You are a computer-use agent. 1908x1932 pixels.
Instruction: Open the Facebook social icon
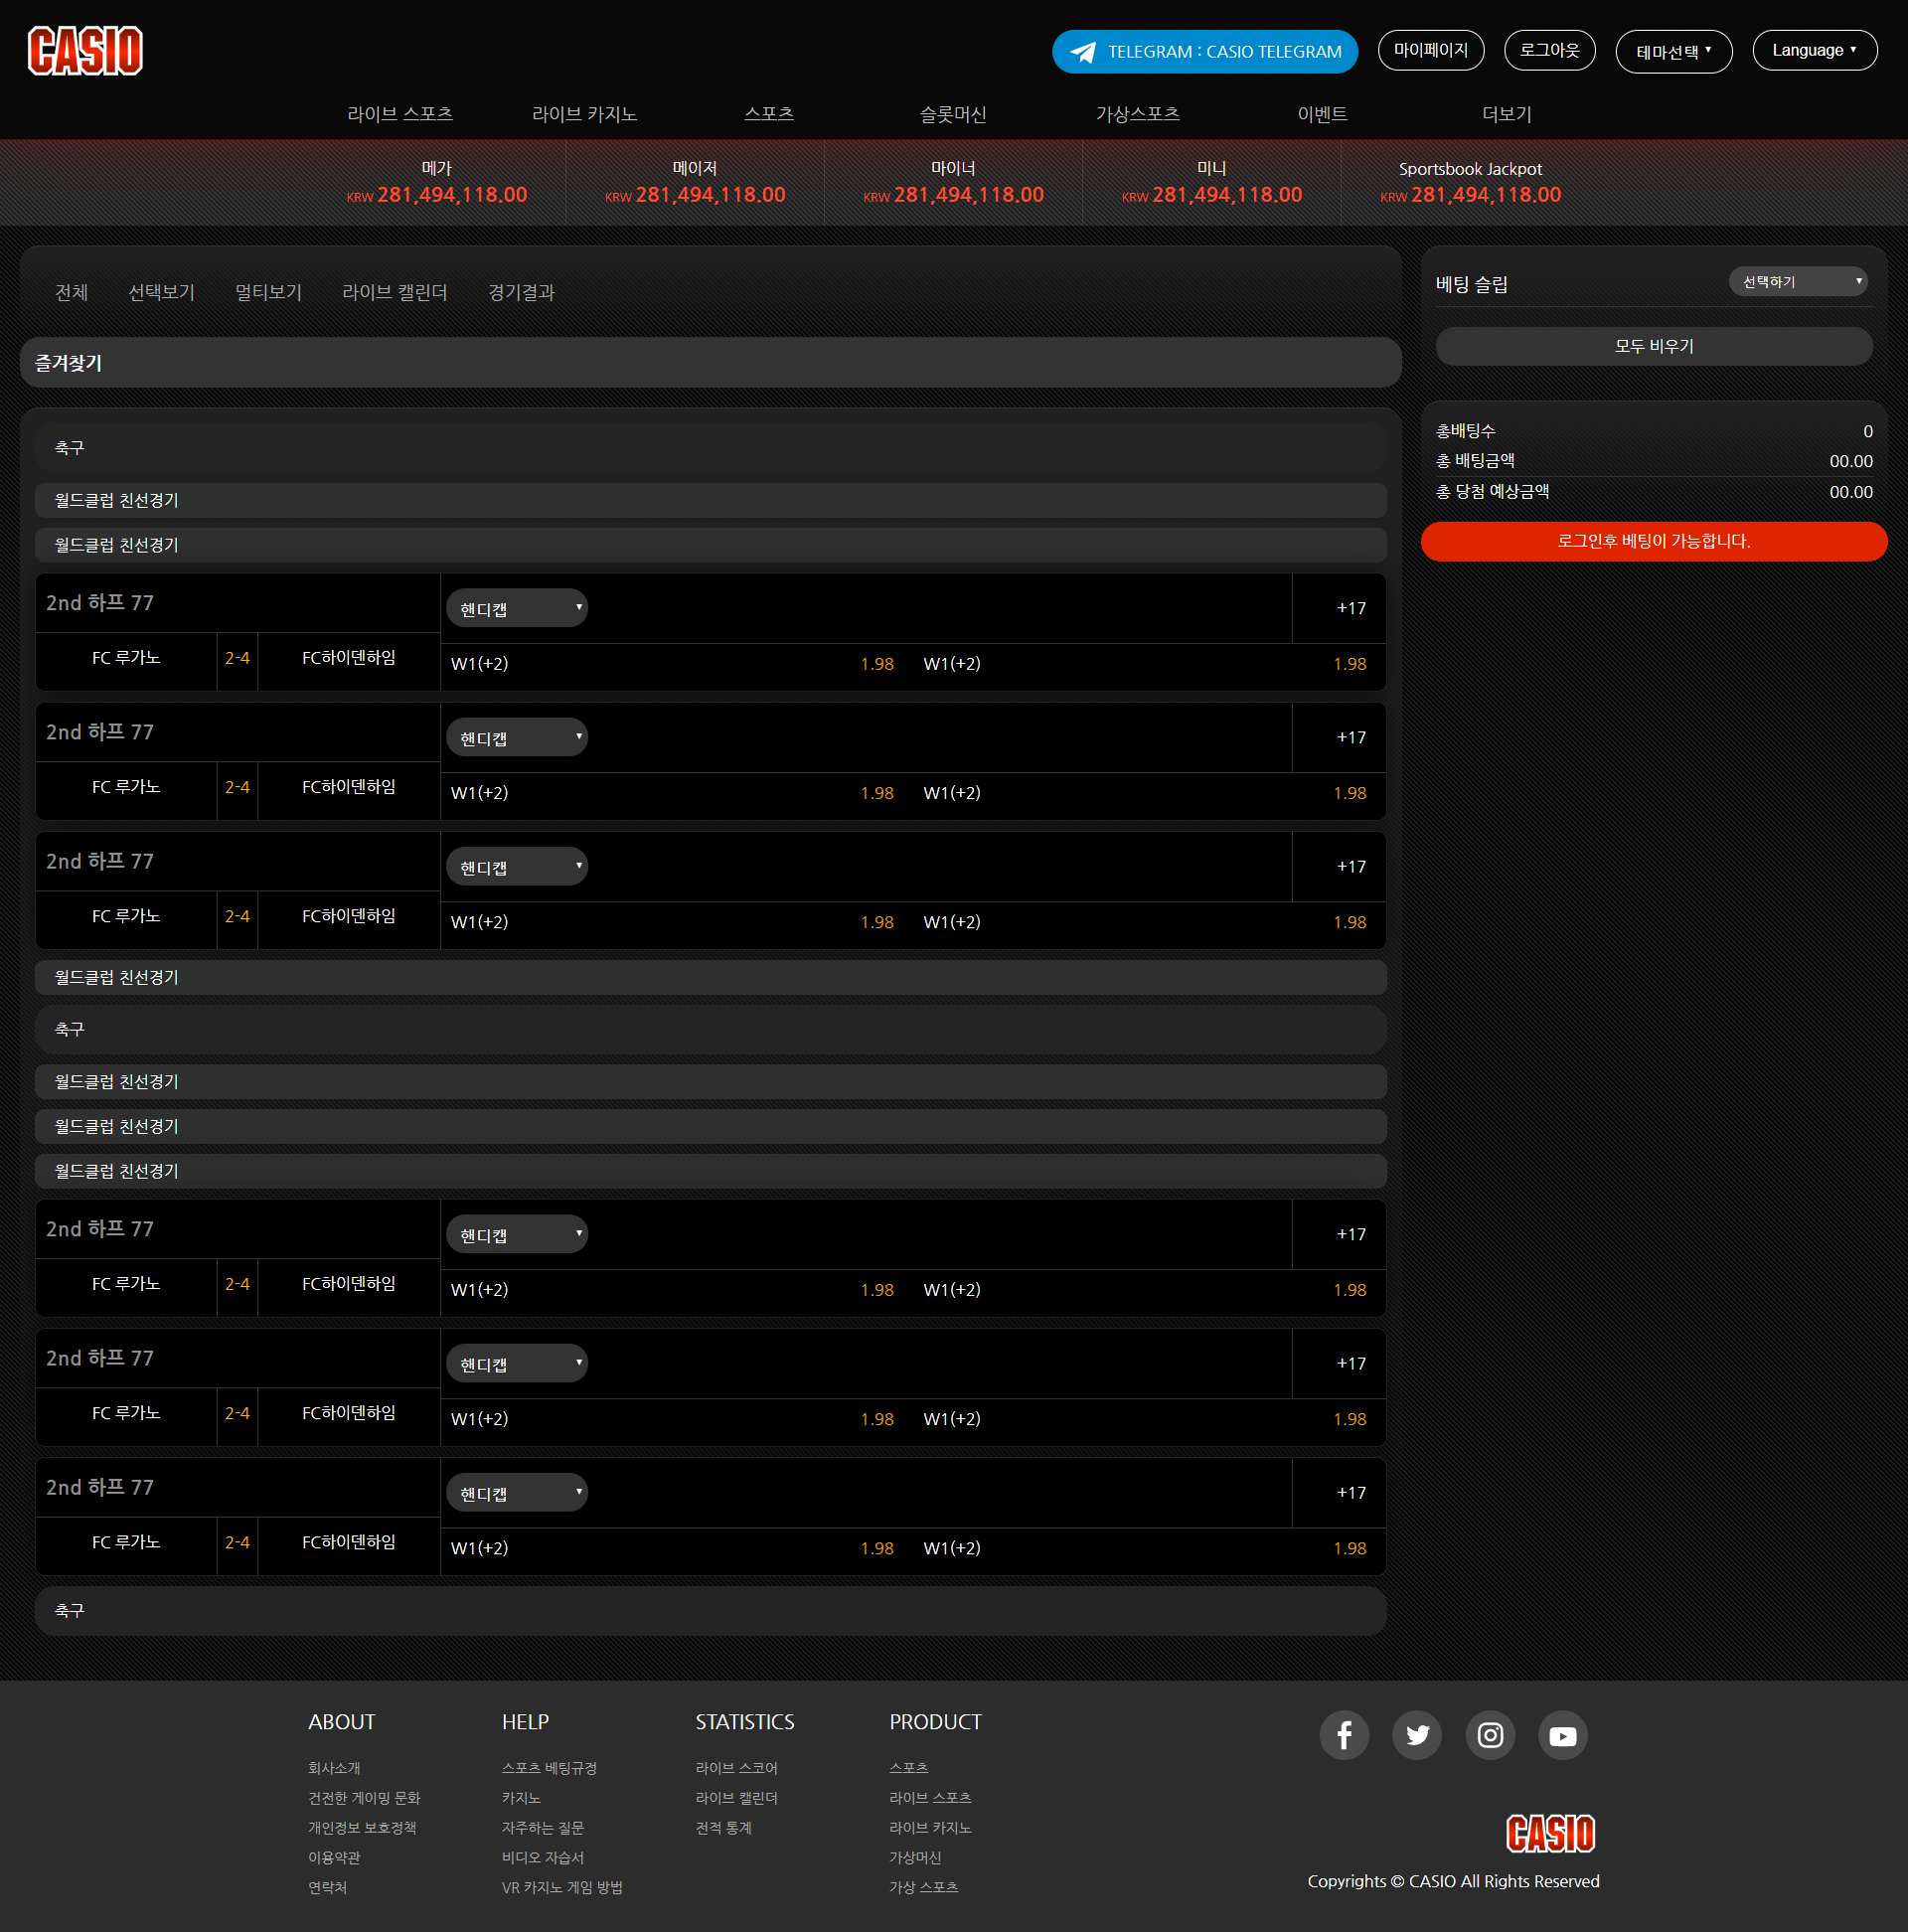coord(1343,1735)
